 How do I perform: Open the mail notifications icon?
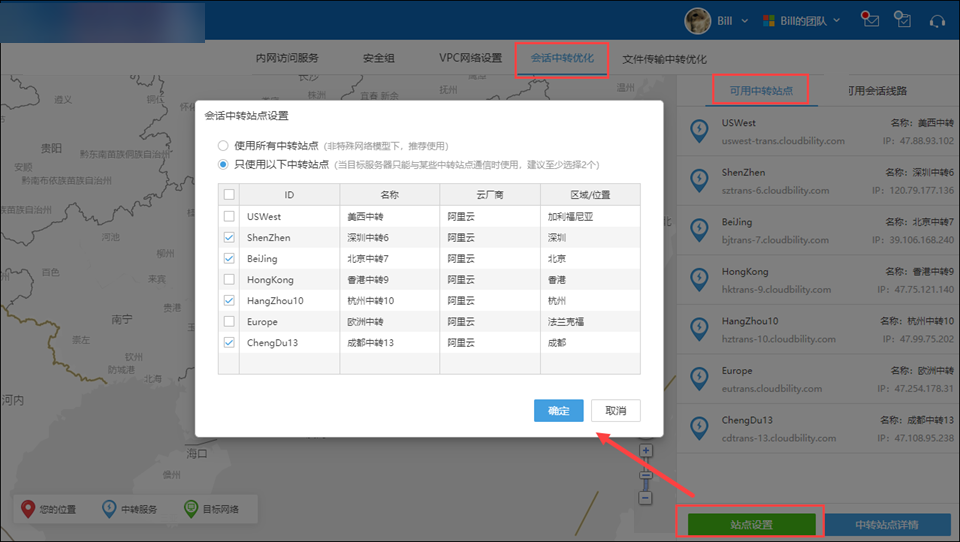point(871,20)
